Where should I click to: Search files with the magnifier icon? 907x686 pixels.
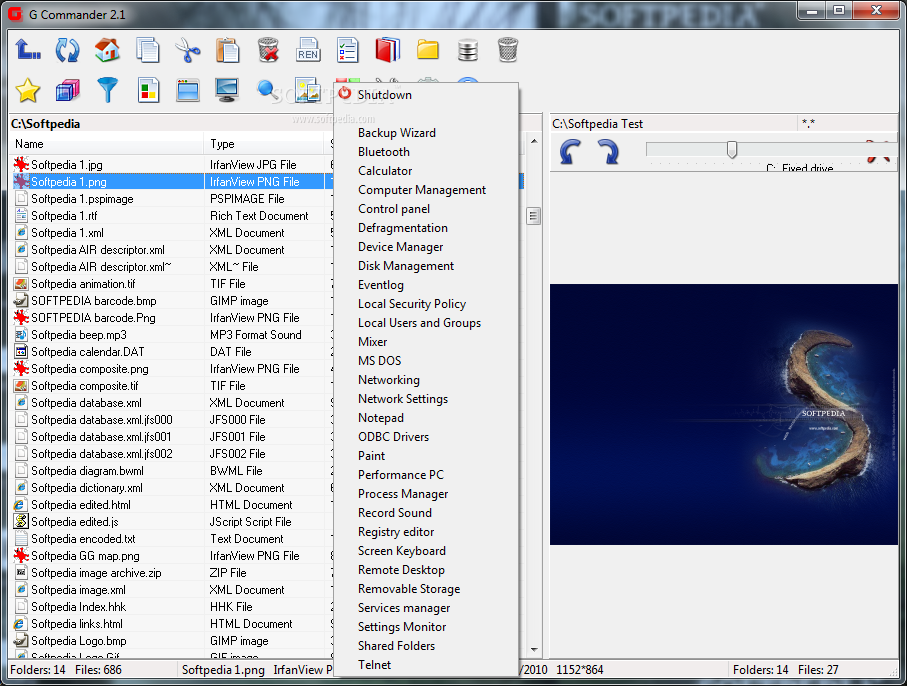267,90
